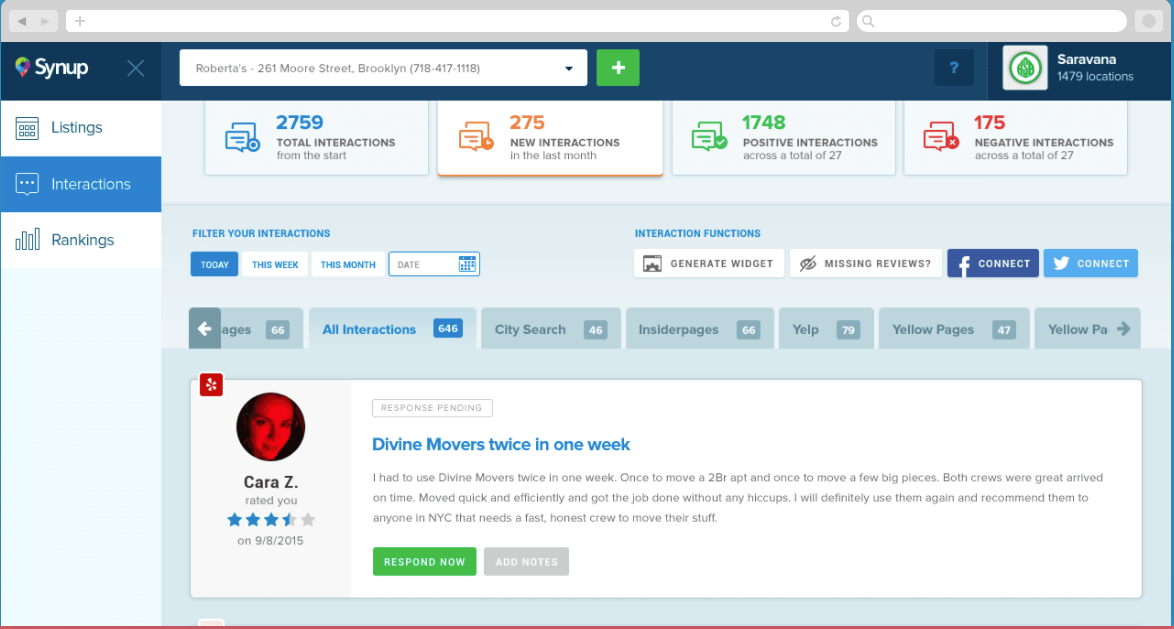Image resolution: width=1174 pixels, height=629 pixels.
Task: Click the Add Notes button
Action: 526,562
